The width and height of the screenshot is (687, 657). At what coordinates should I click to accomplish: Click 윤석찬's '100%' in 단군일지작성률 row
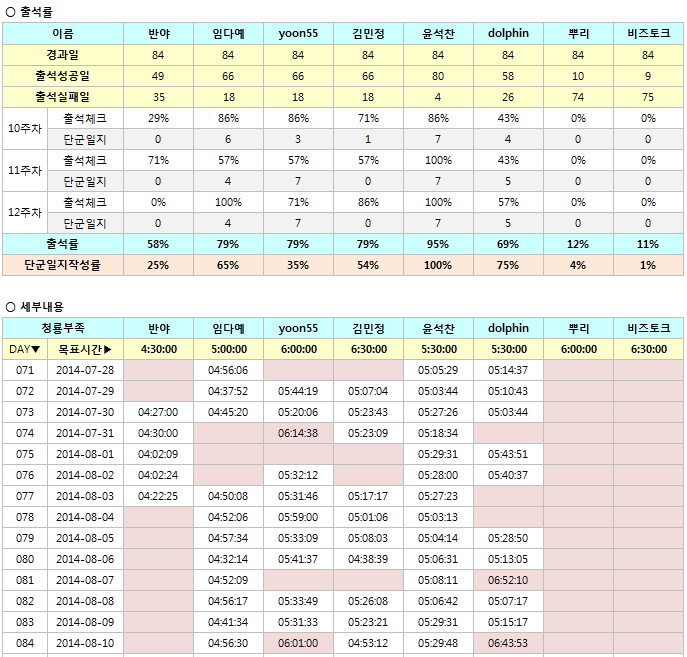click(438, 265)
